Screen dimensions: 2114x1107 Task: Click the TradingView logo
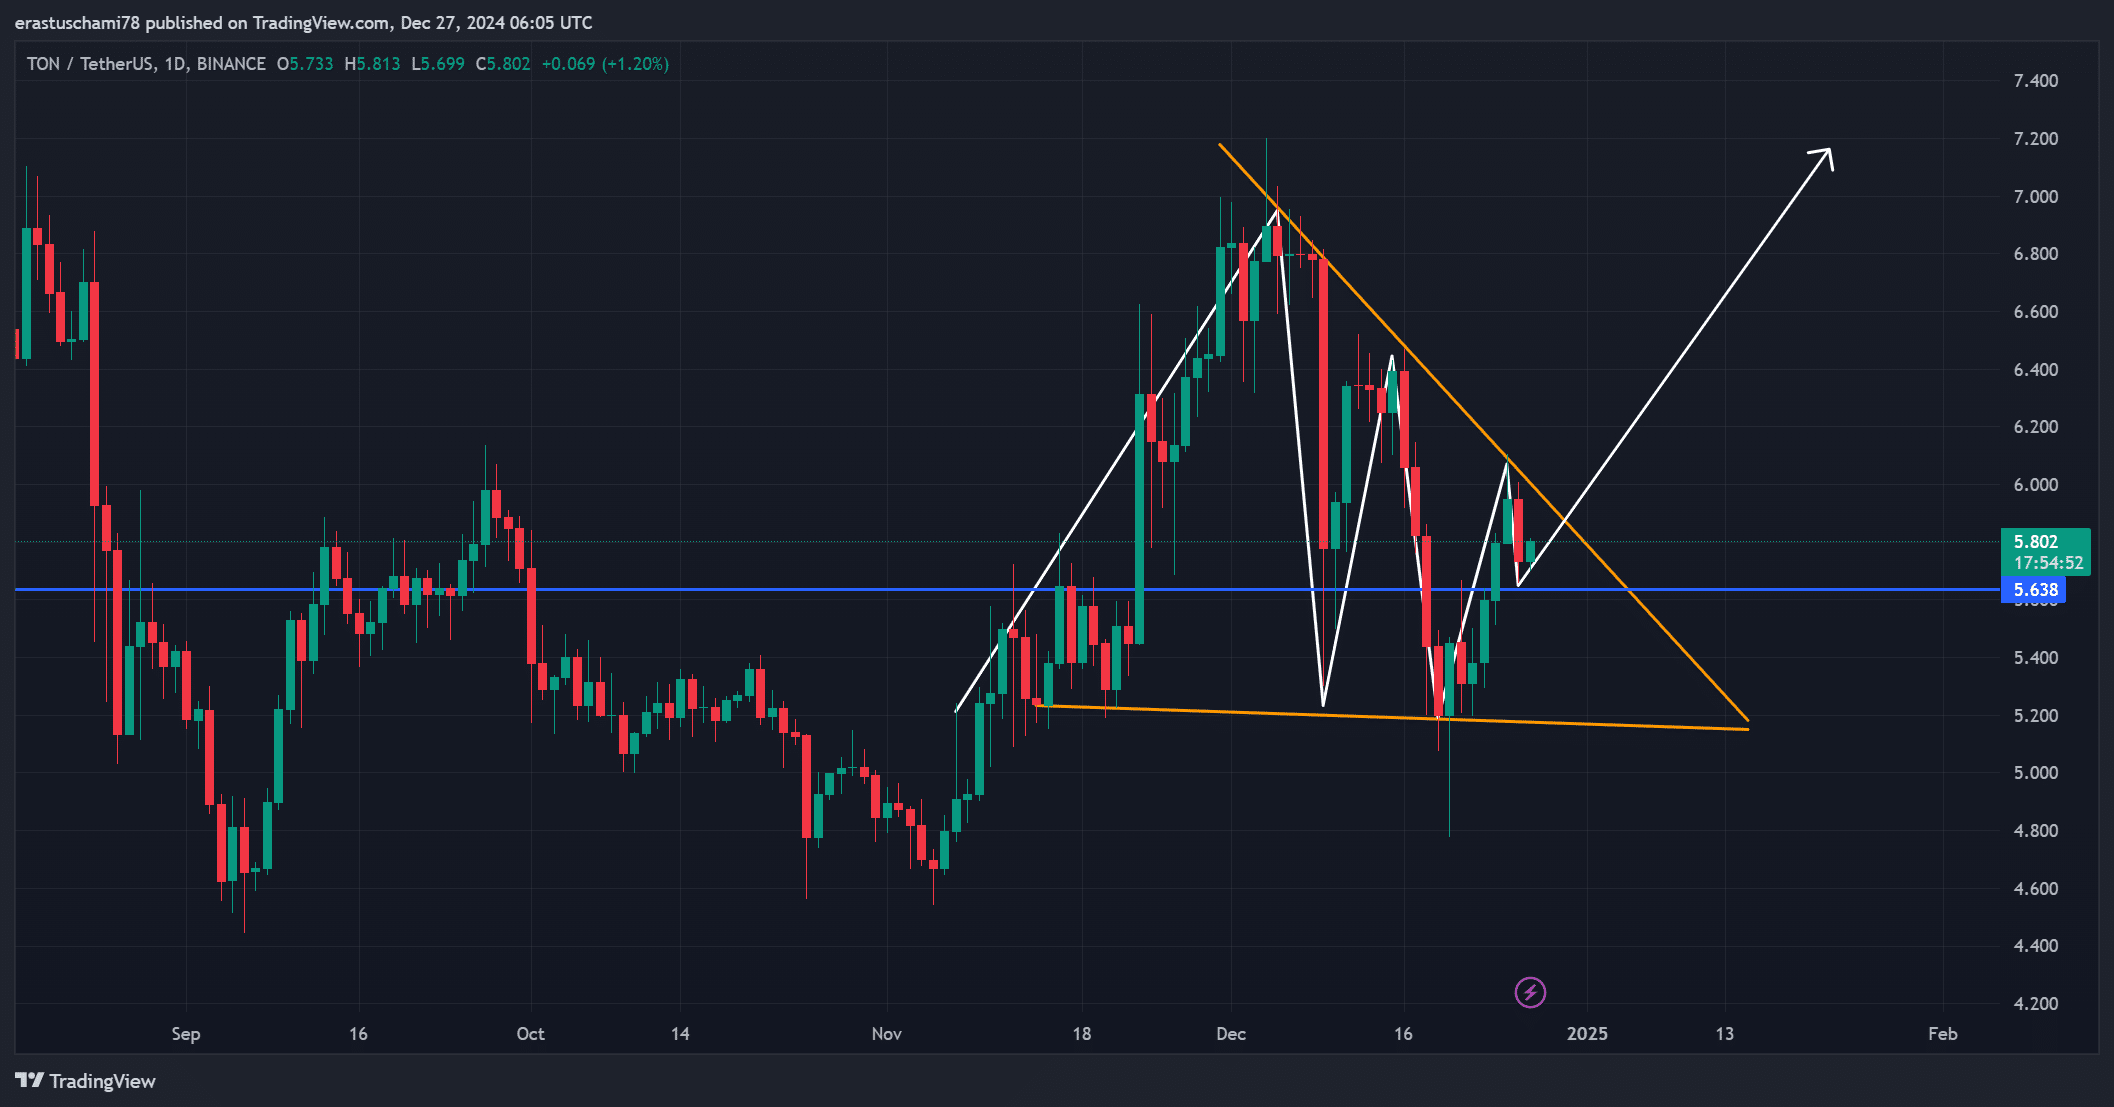click(x=86, y=1081)
